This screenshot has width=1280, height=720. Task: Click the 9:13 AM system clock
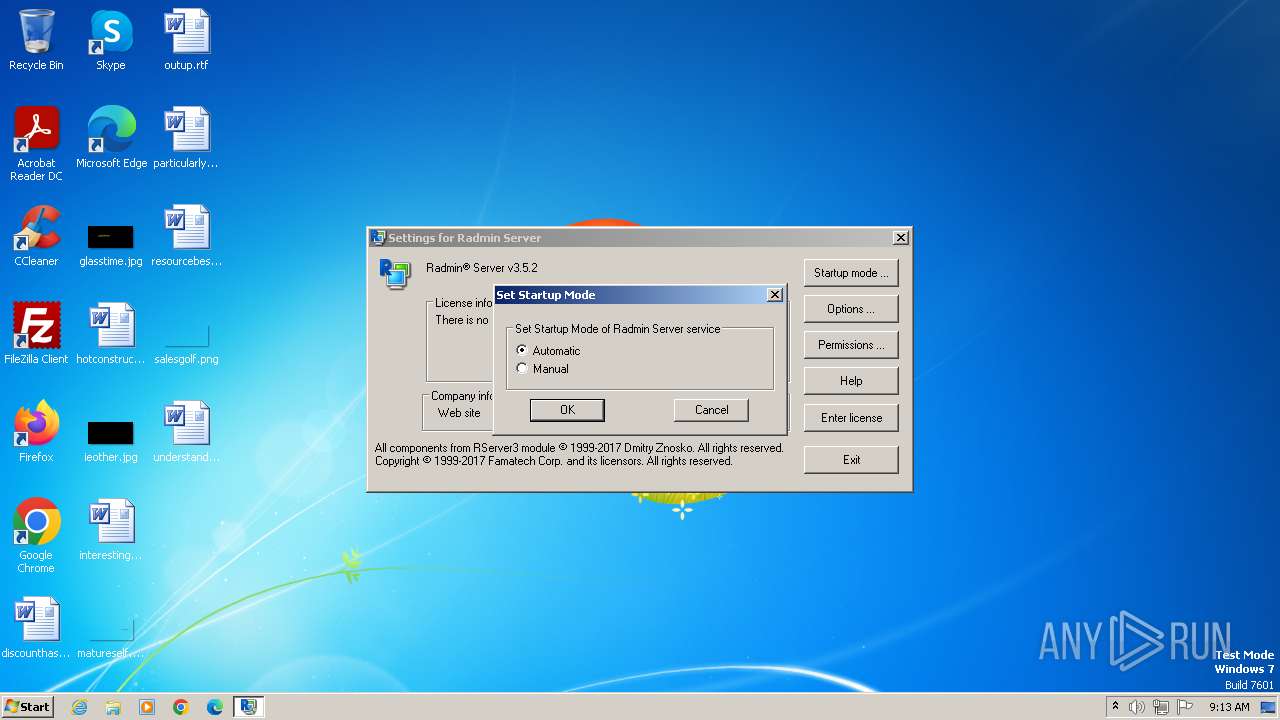click(x=1229, y=707)
